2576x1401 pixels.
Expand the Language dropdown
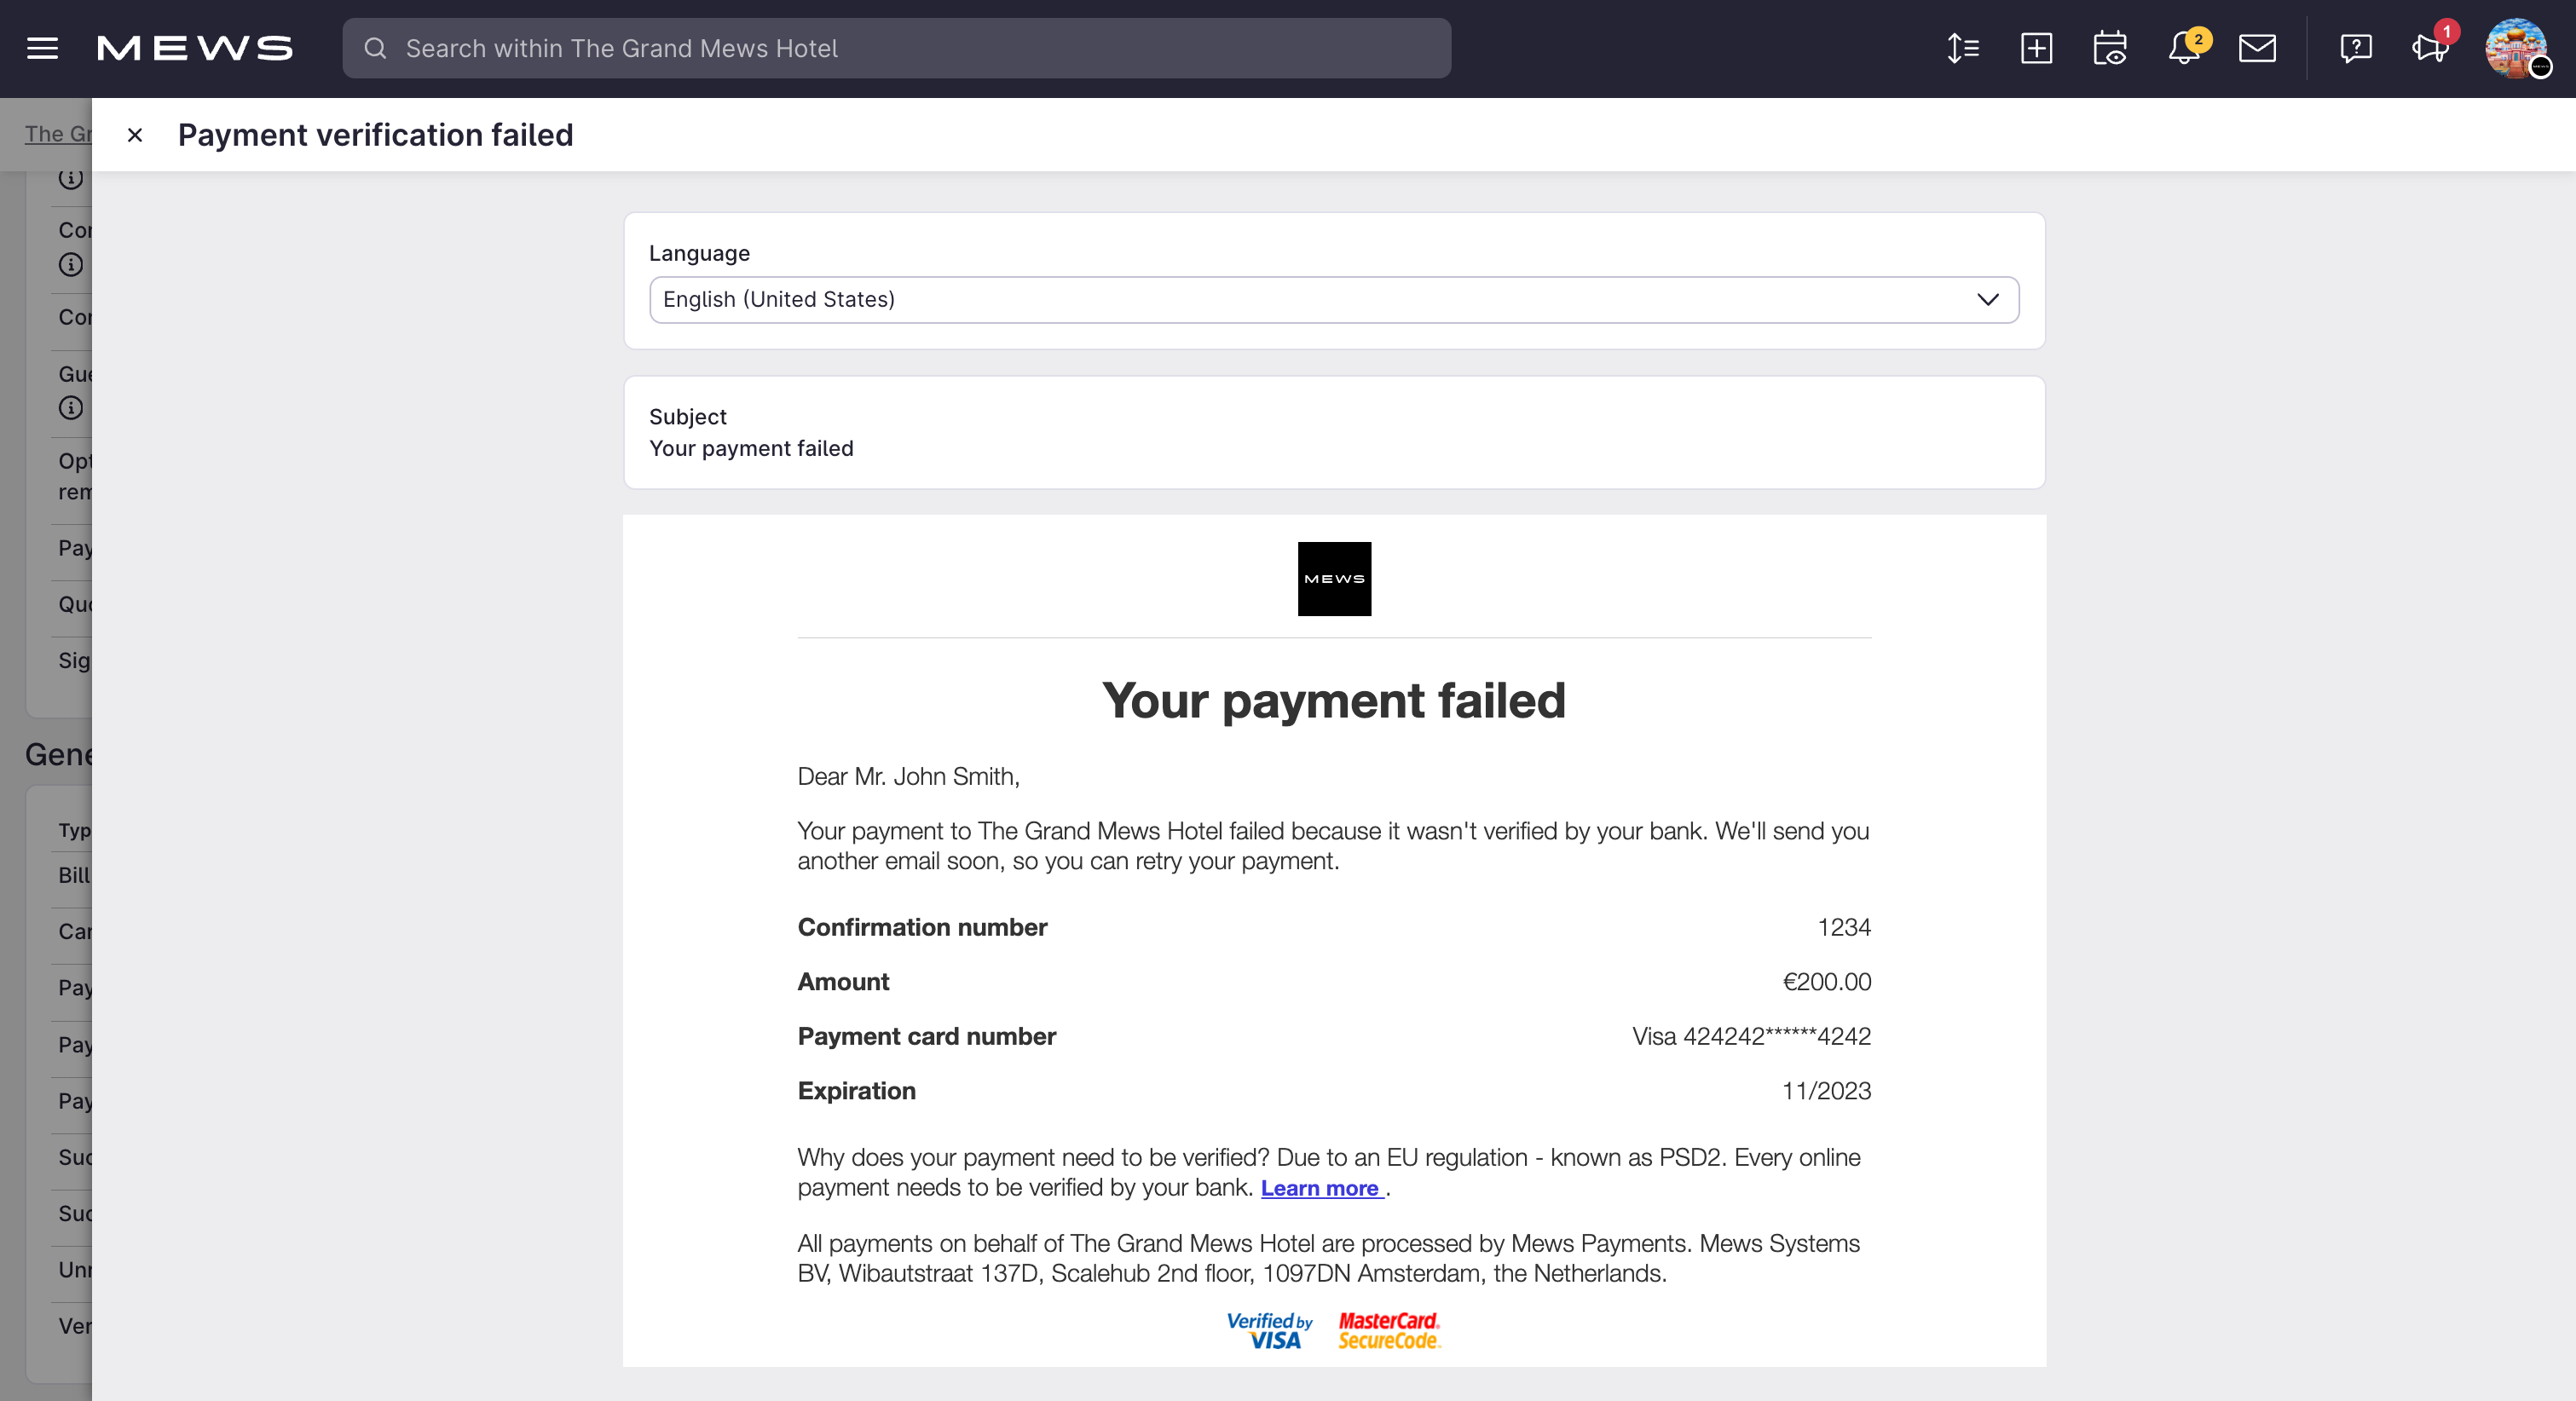coord(1334,300)
